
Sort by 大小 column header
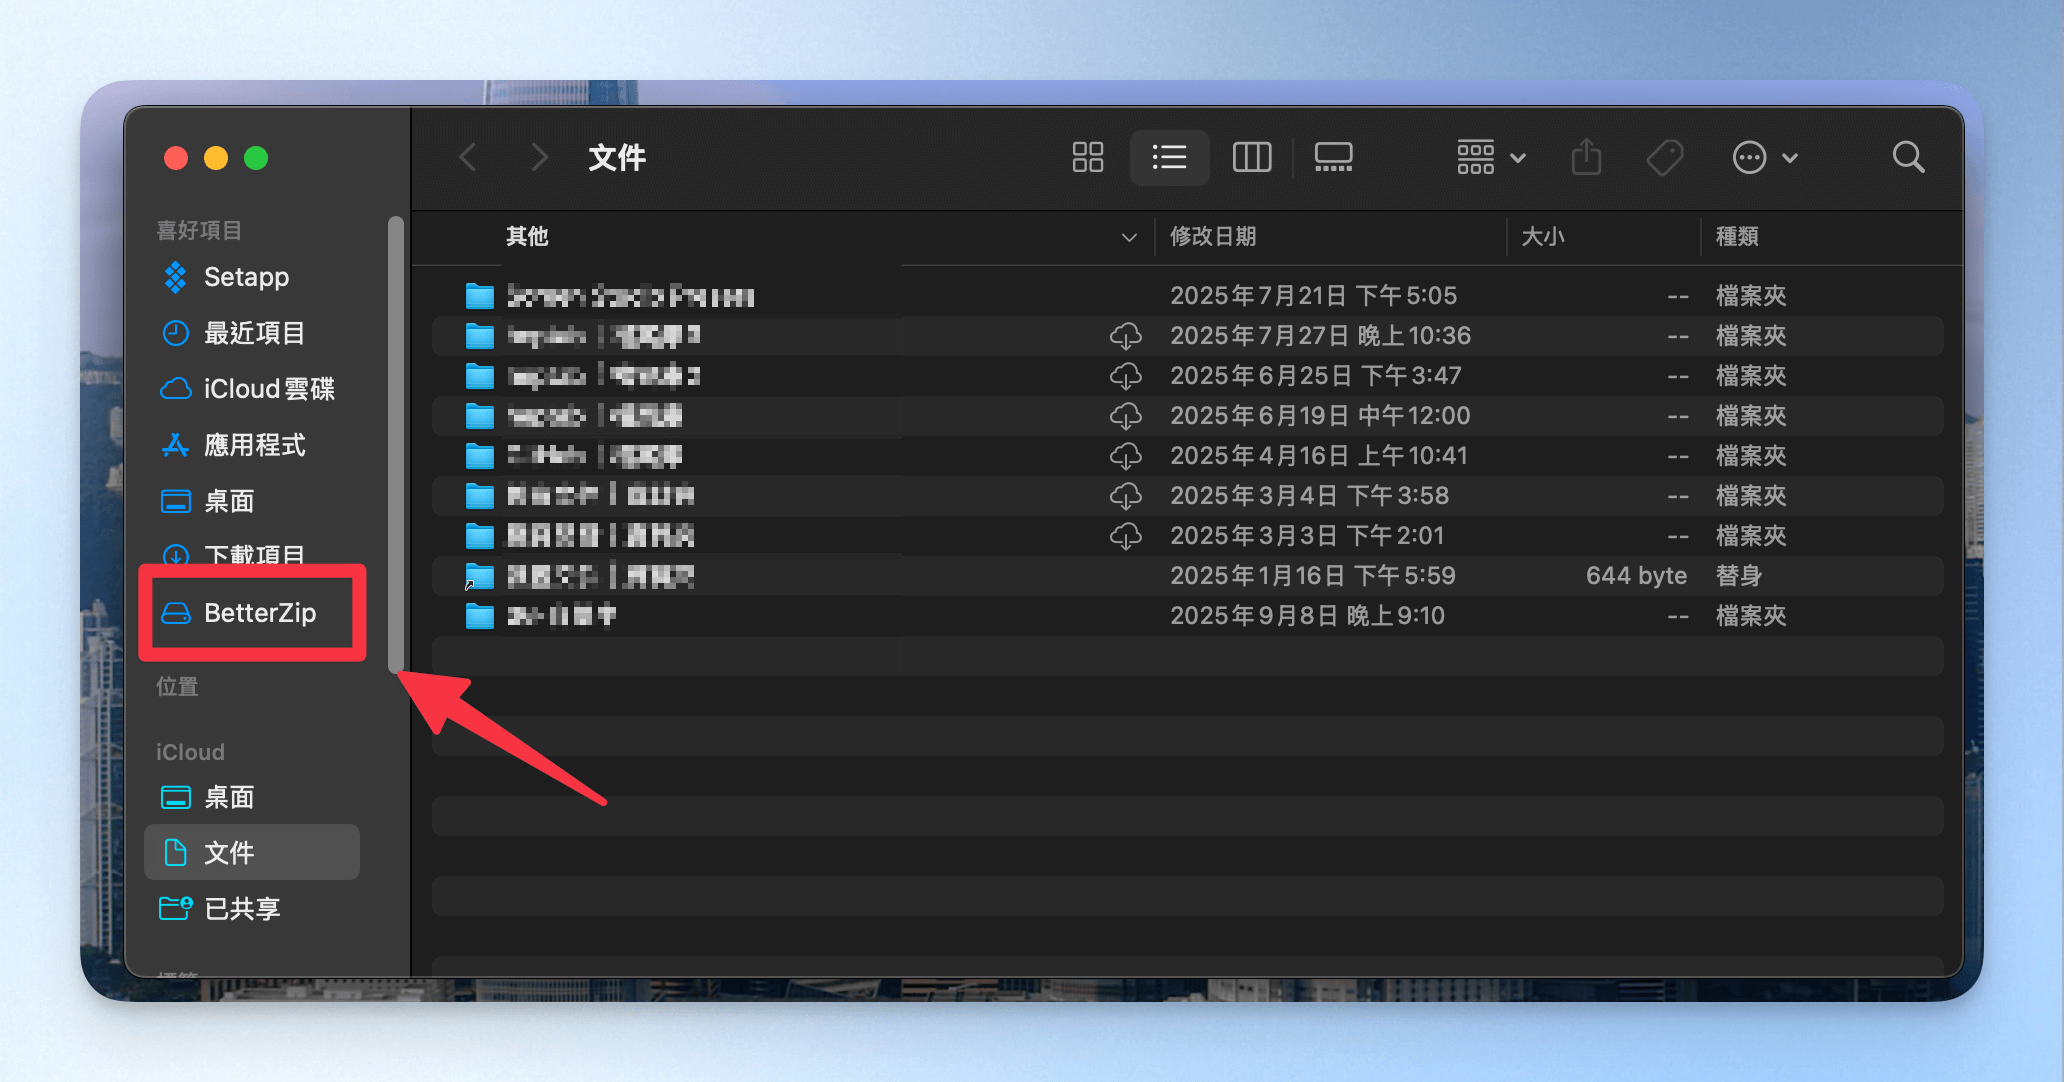point(1542,237)
